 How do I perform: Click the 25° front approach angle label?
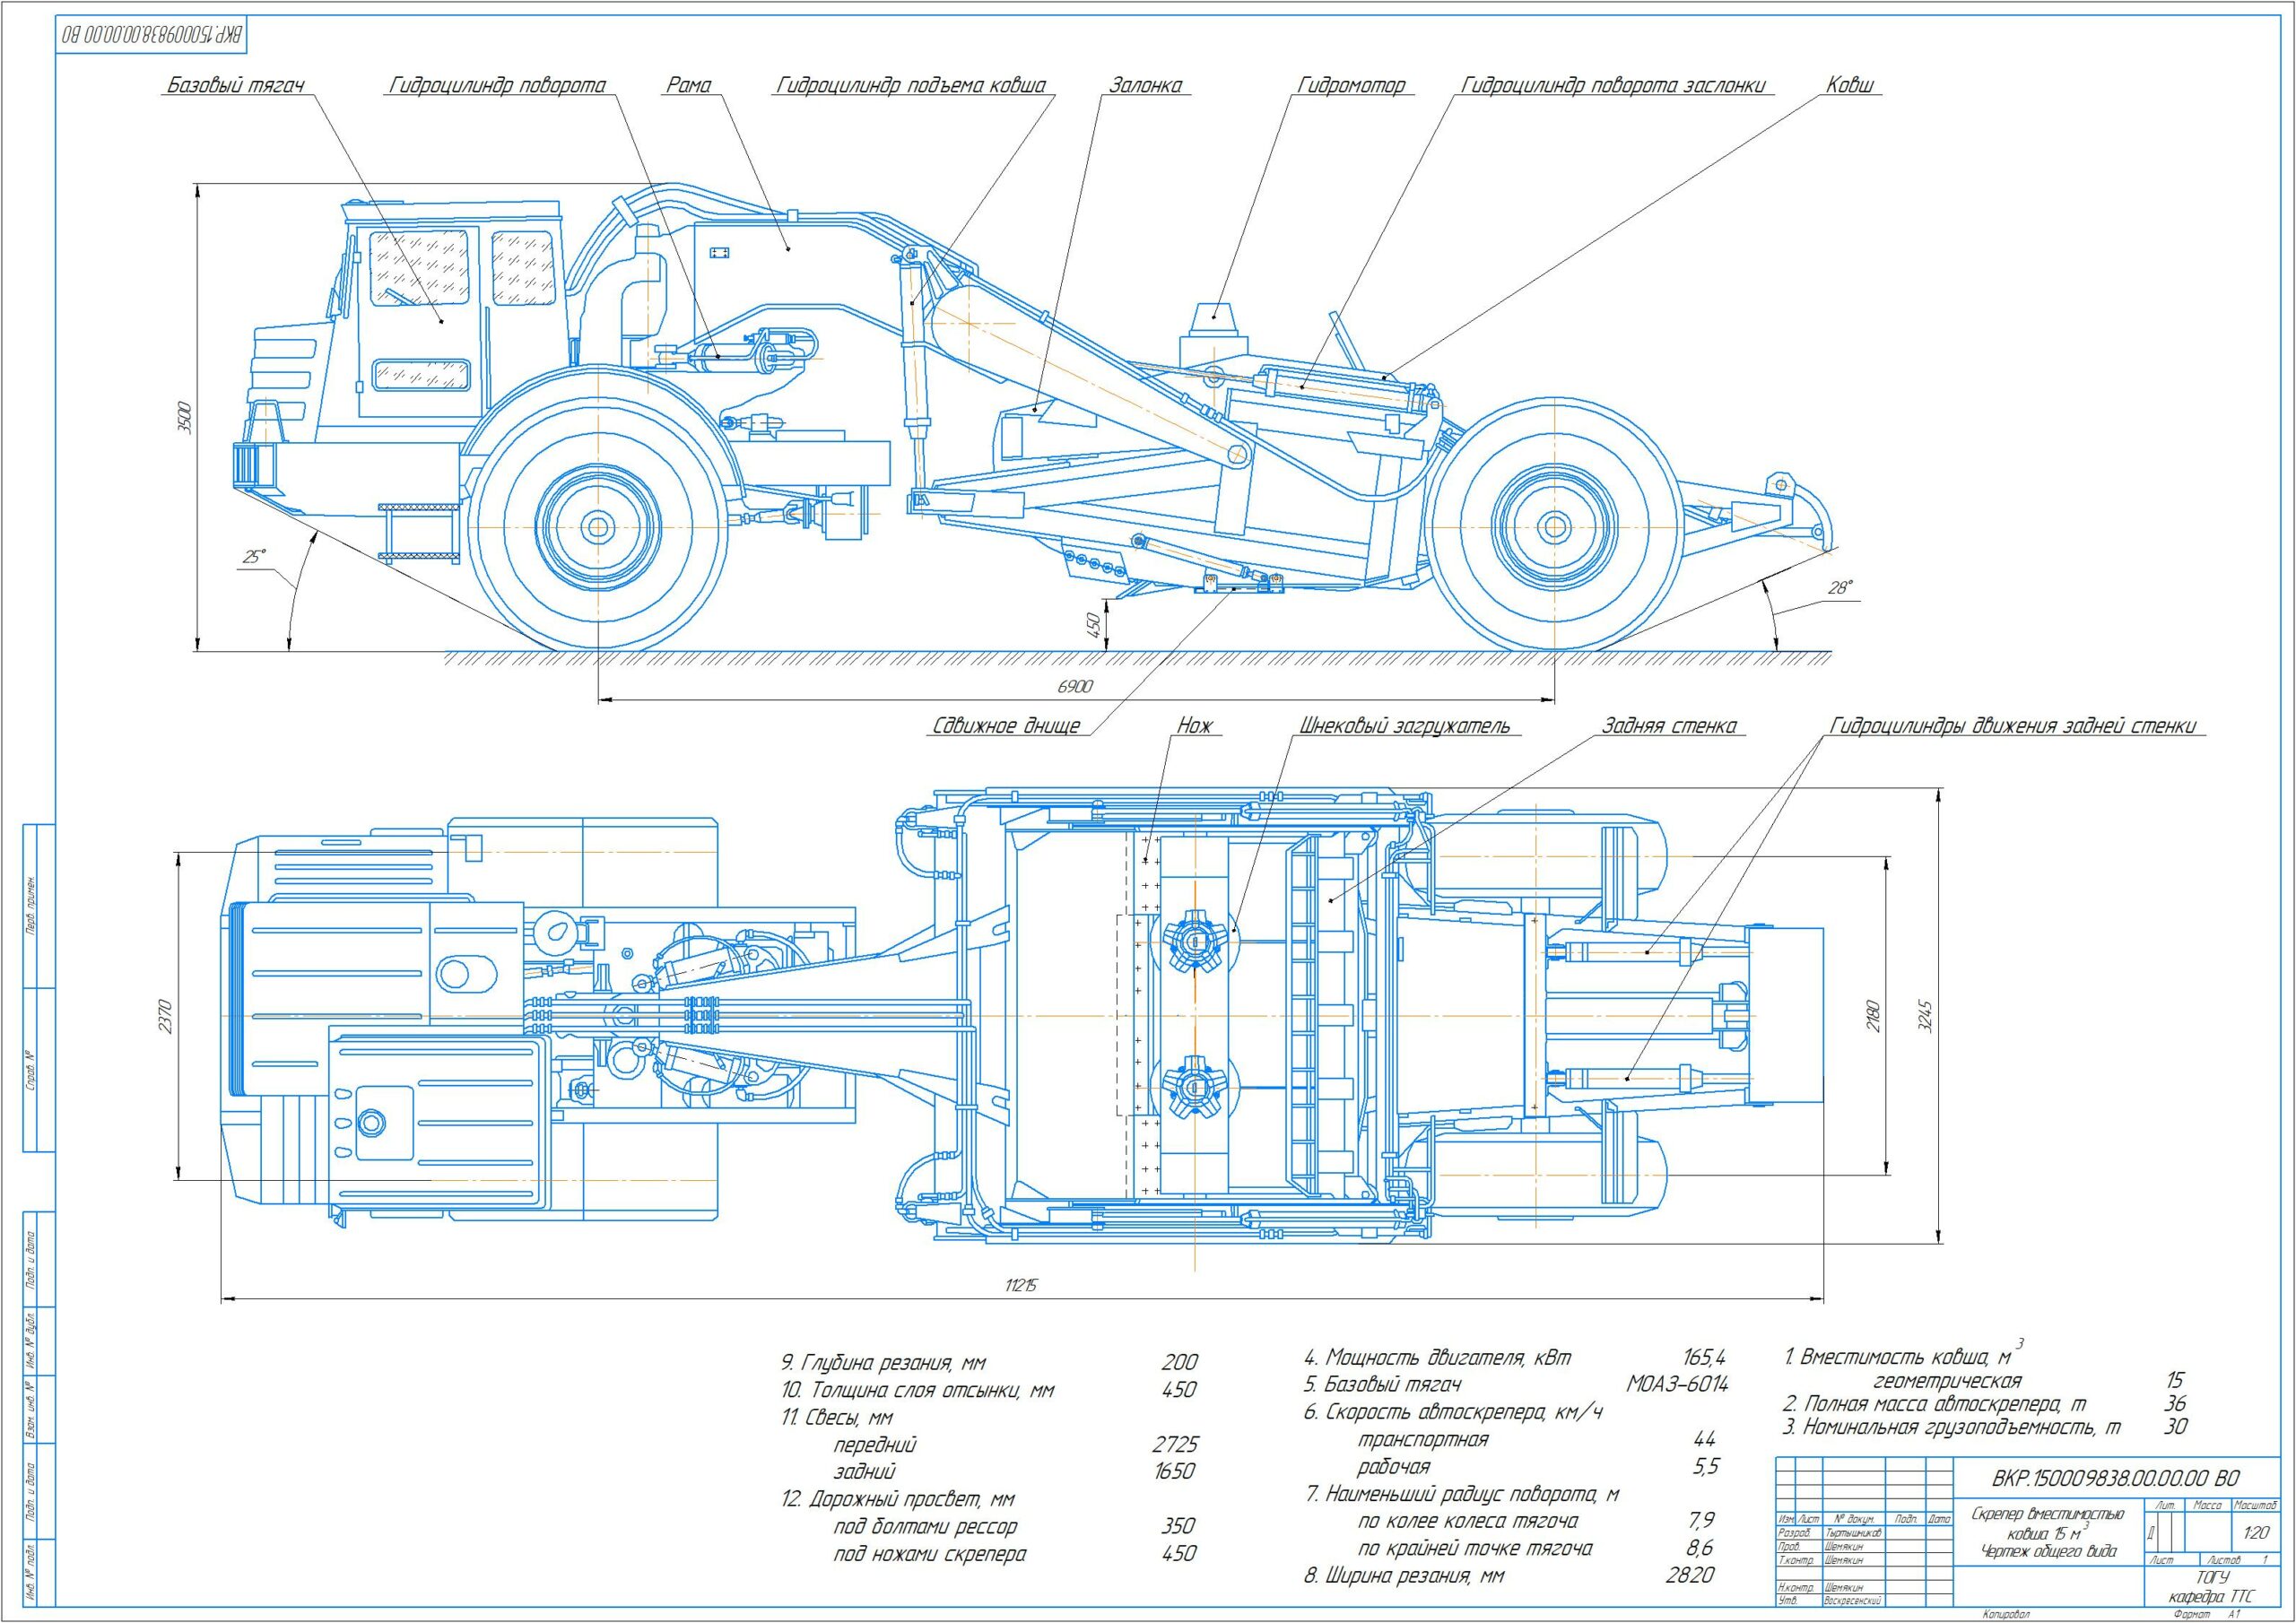coord(254,558)
